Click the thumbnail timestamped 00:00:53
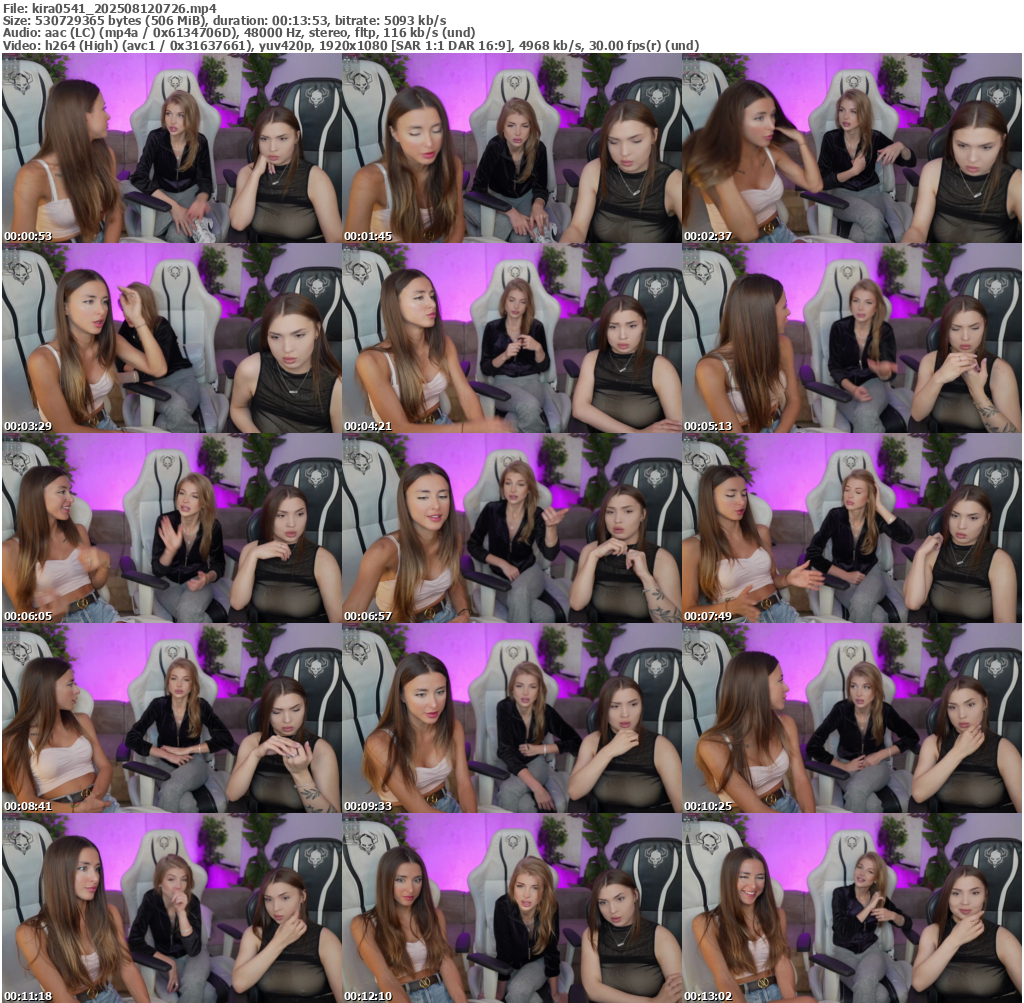Screen dimensions: 1024x1003 [172, 148]
